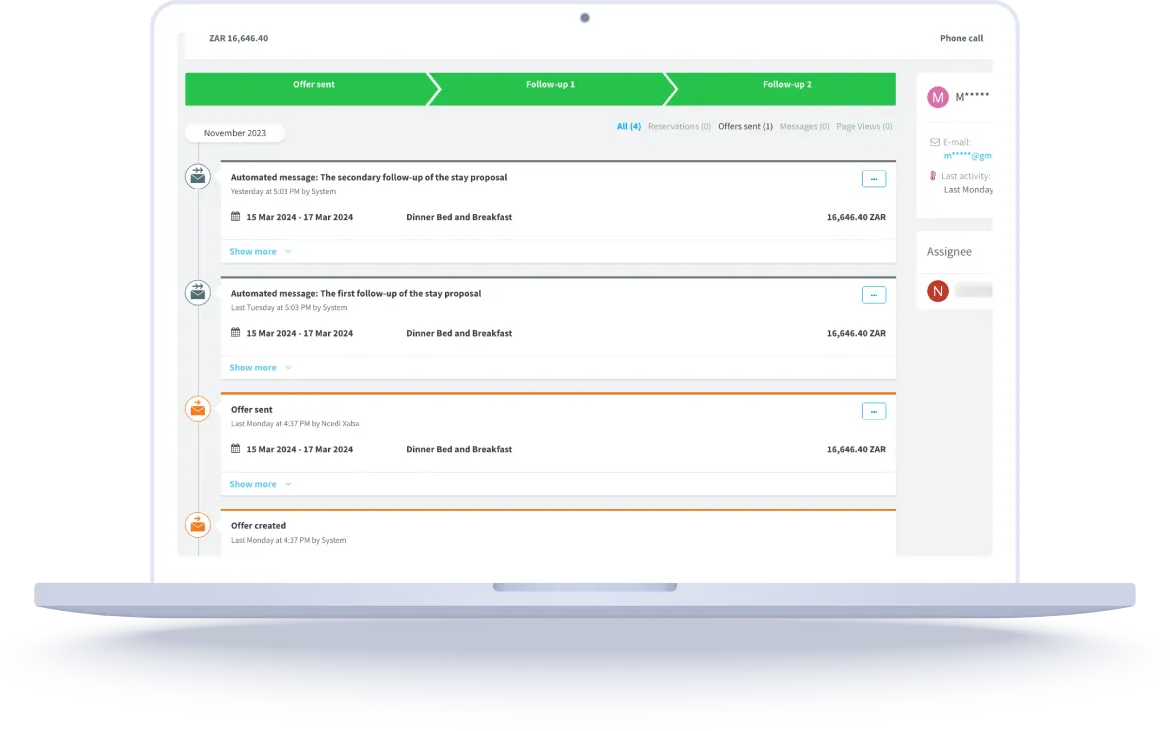
Task: Select the Follow-up 2 pipeline stage
Action: click(783, 89)
